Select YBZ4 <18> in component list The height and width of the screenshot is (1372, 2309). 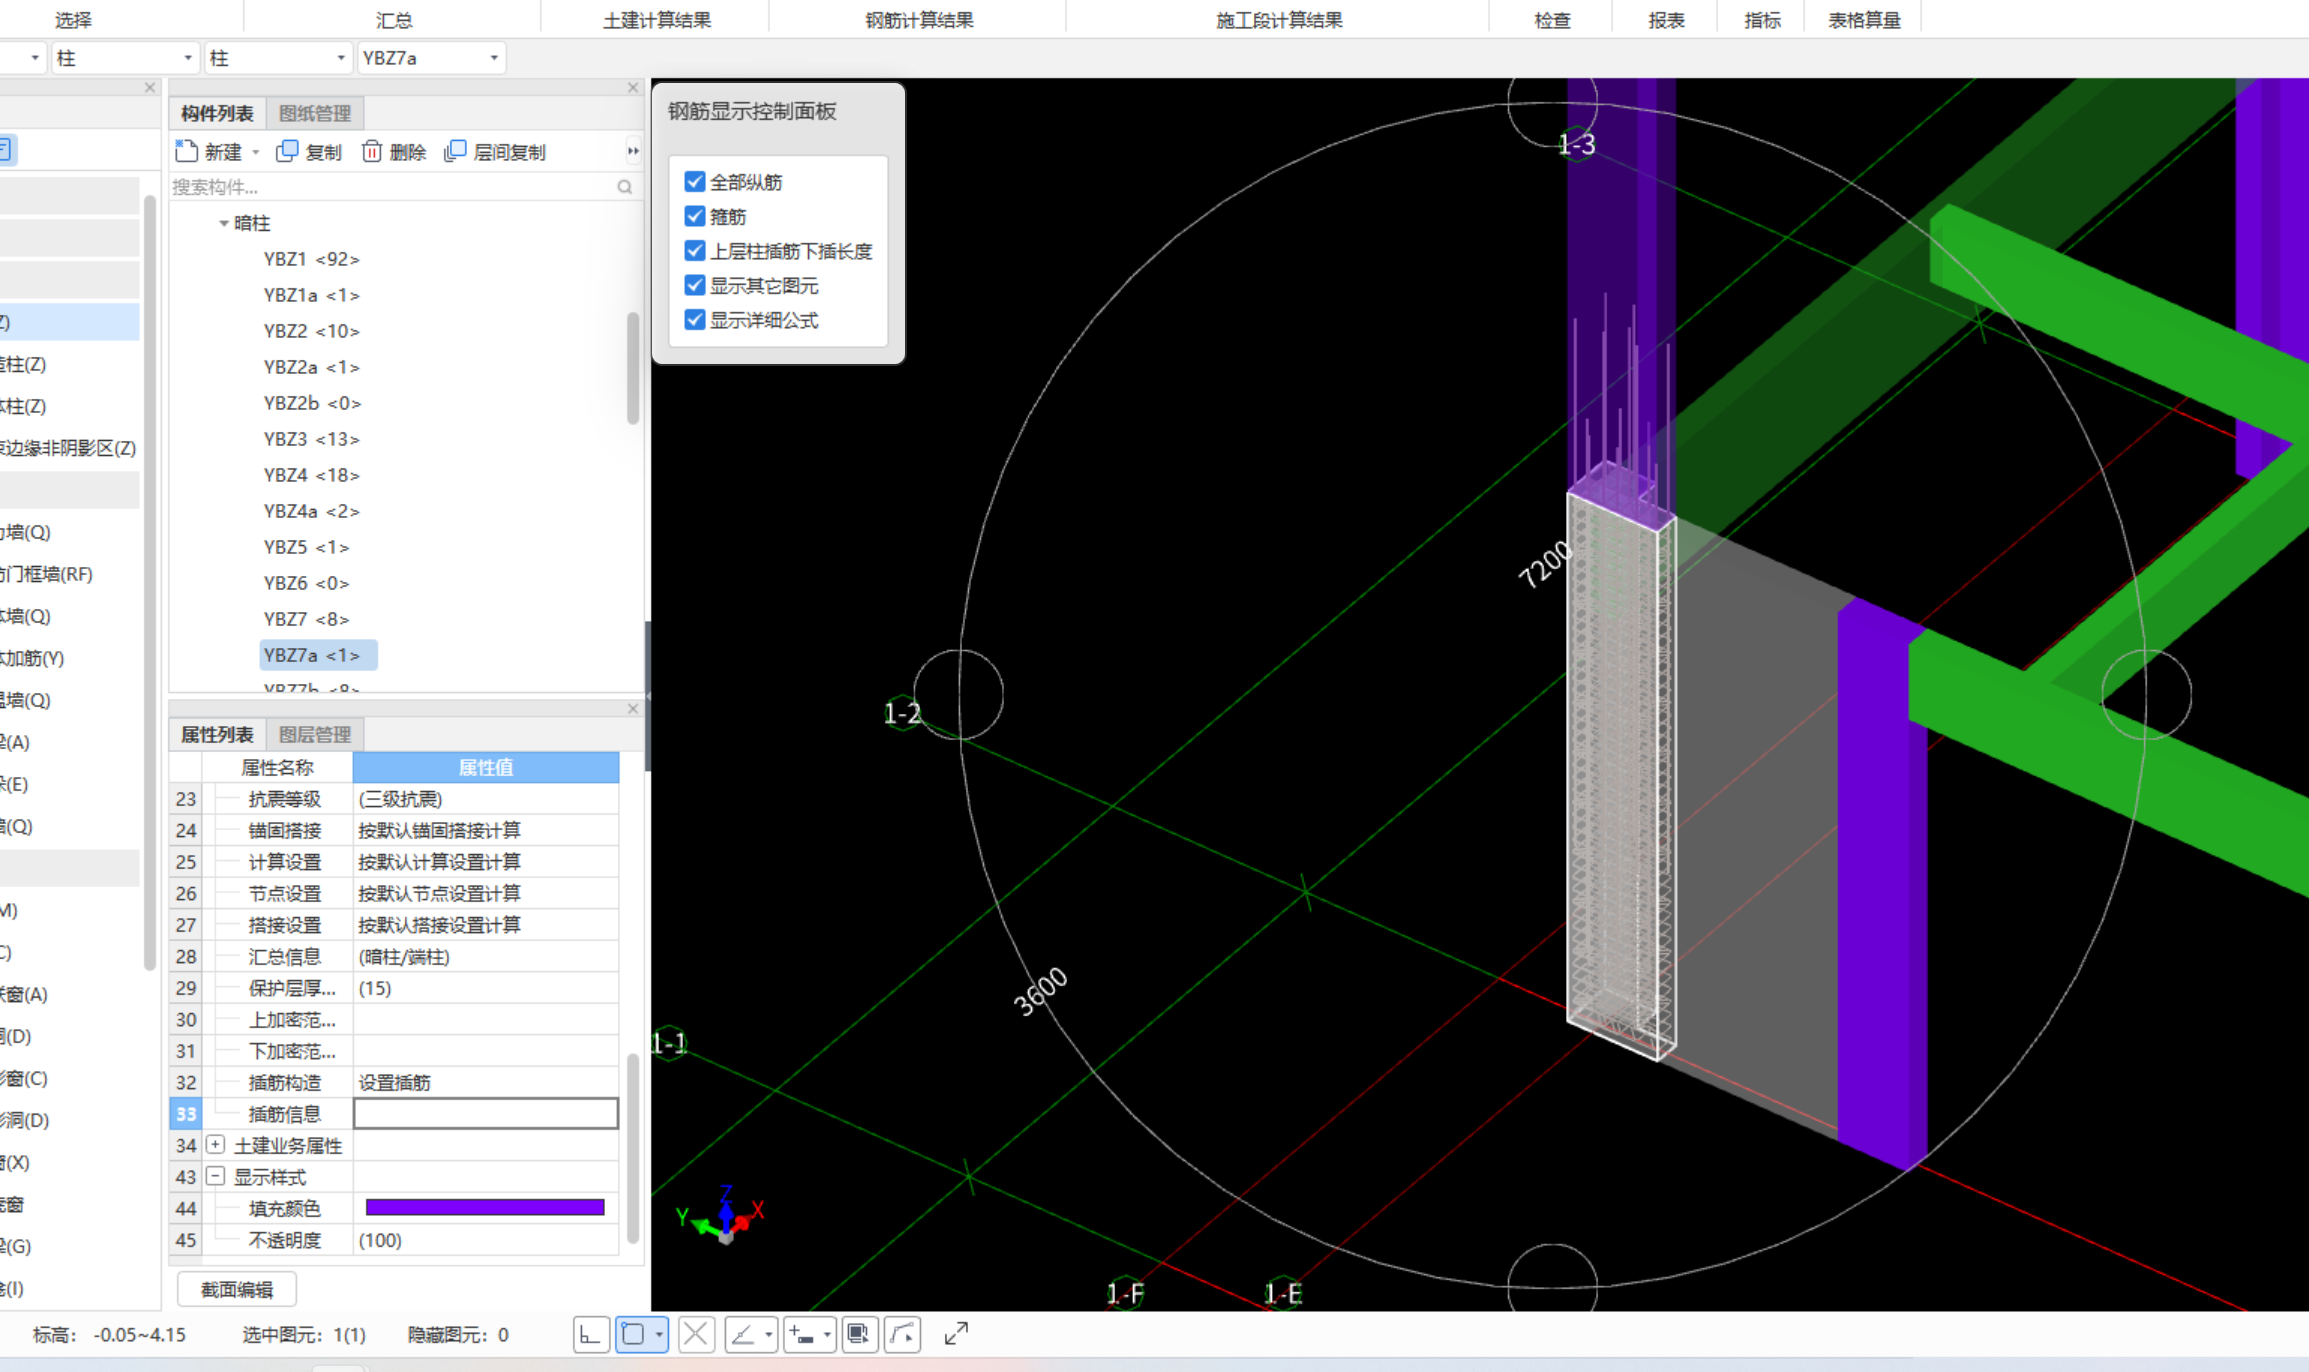coord(311,475)
